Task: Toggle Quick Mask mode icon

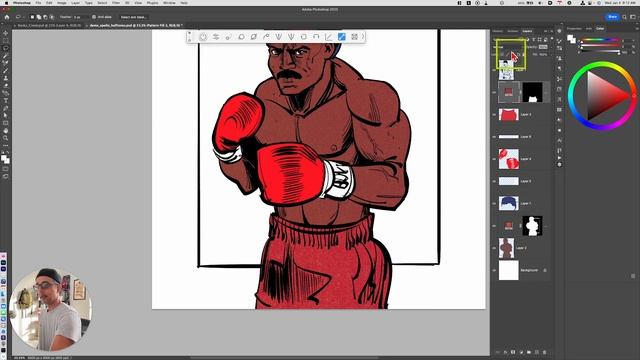Action: [x=5, y=169]
